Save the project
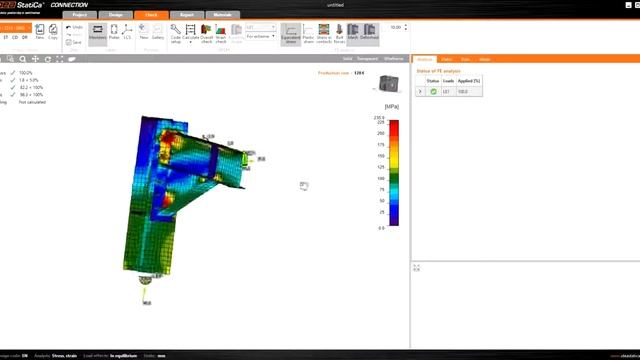This screenshot has width=640, height=360. tap(74, 42)
